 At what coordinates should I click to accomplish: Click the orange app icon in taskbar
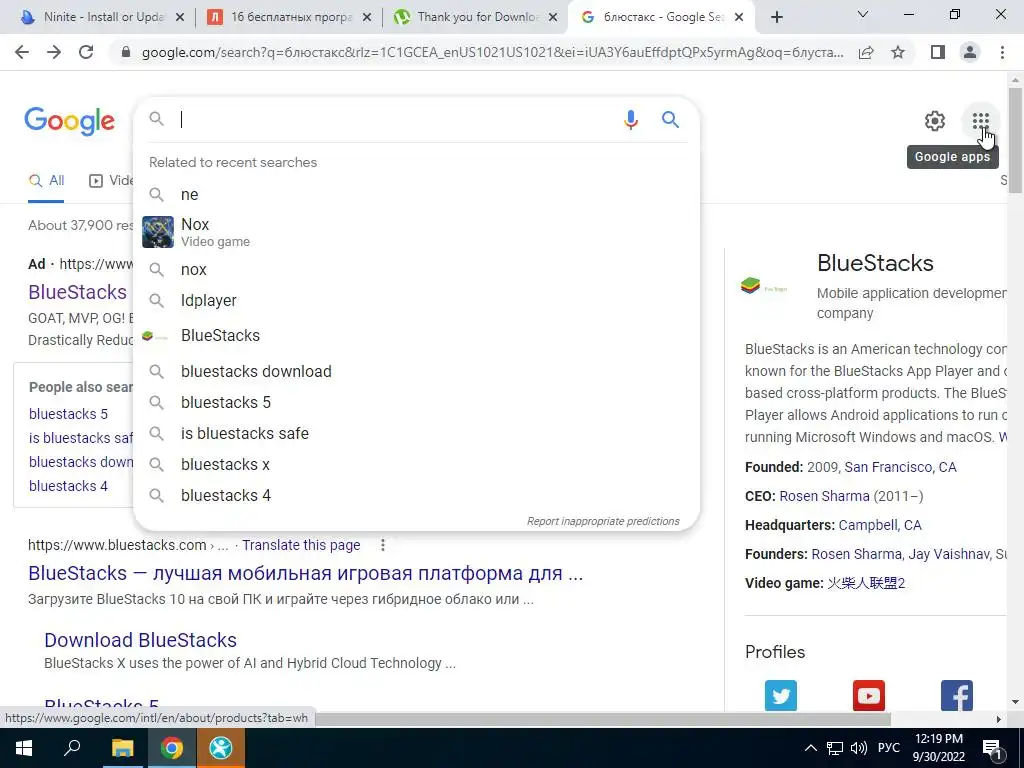(221, 748)
